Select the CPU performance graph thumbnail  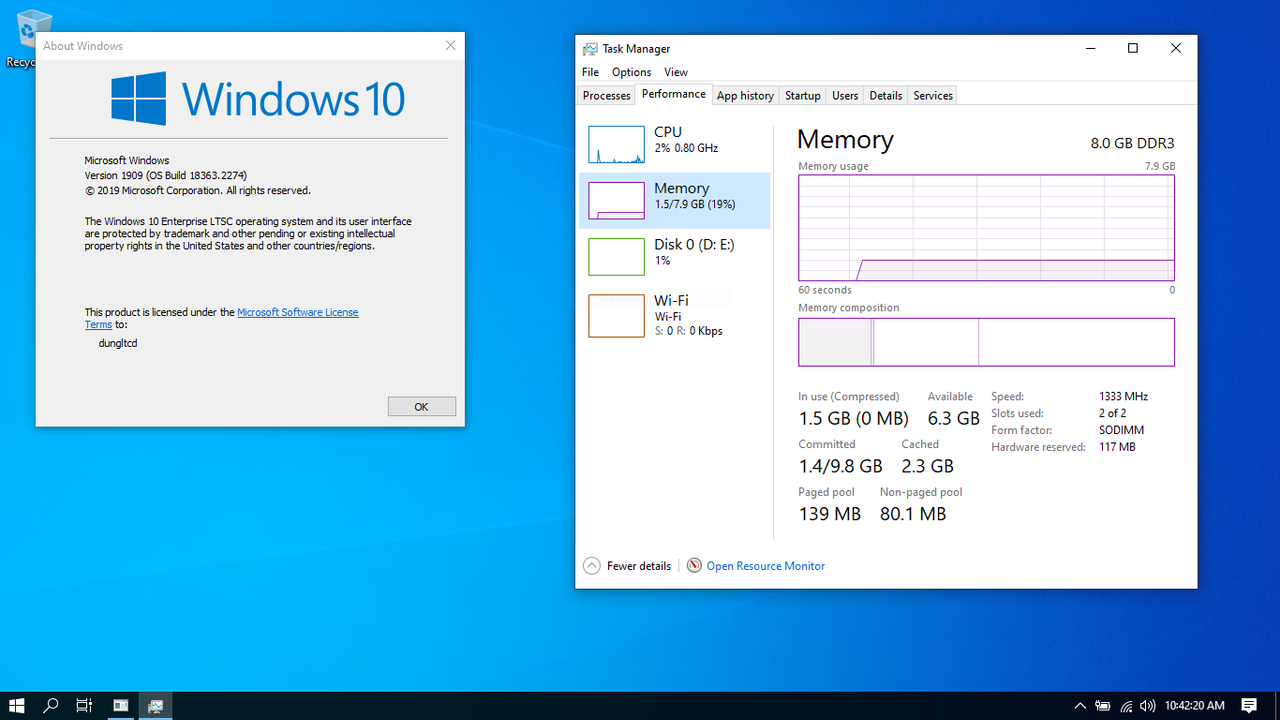point(616,144)
